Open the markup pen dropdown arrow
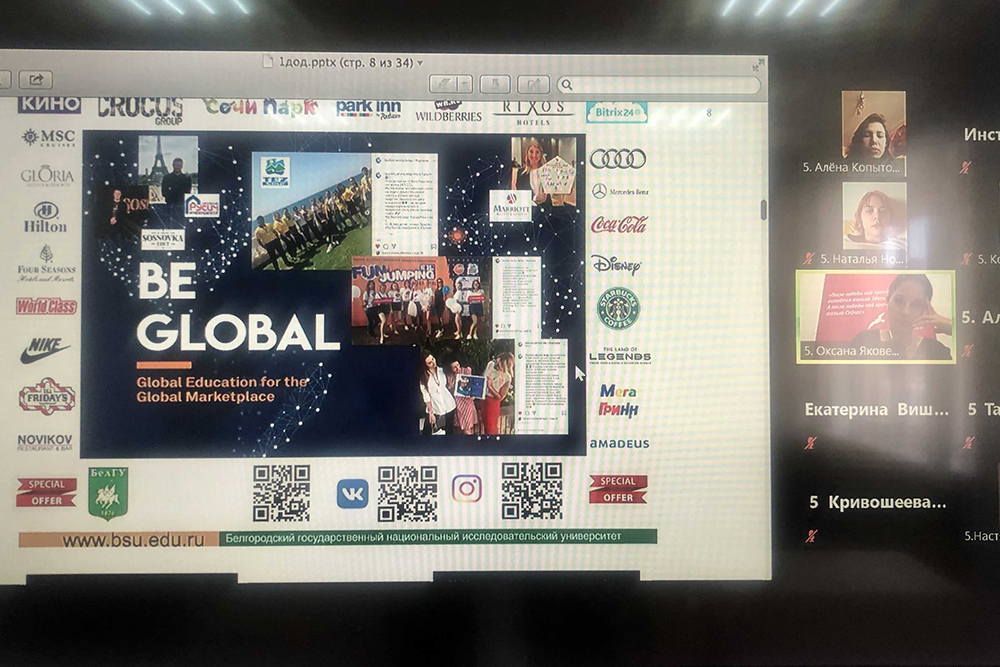The width and height of the screenshot is (1000, 667). coord(465,84)
